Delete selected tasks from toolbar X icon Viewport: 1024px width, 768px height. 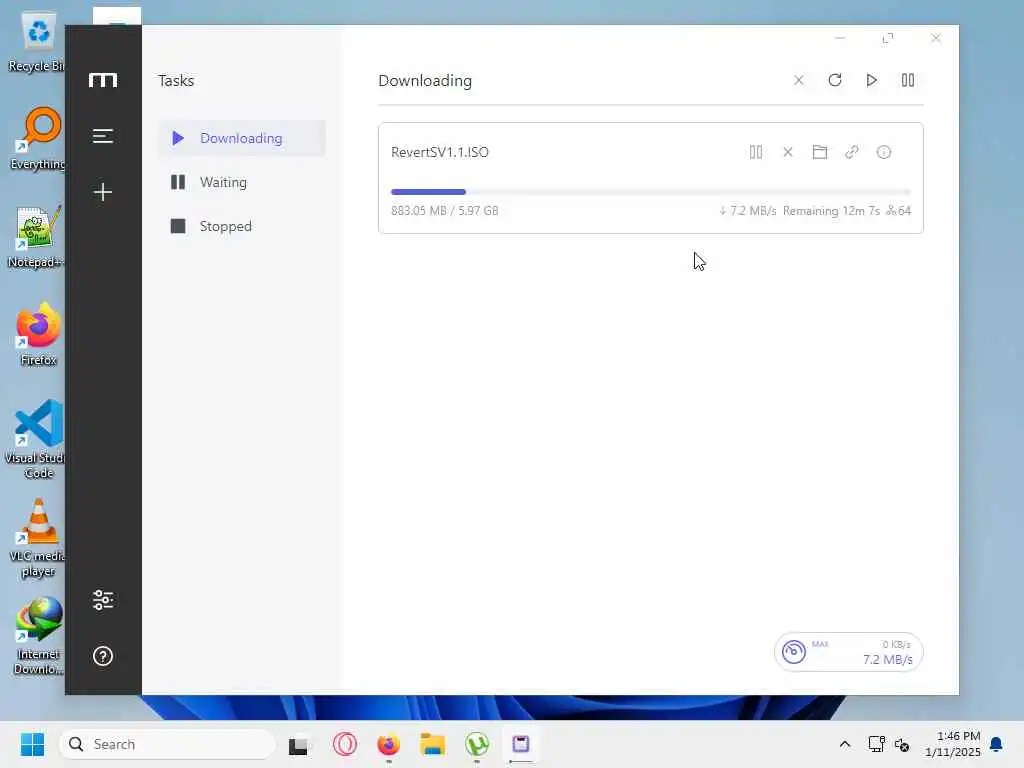tap(799, 80)
